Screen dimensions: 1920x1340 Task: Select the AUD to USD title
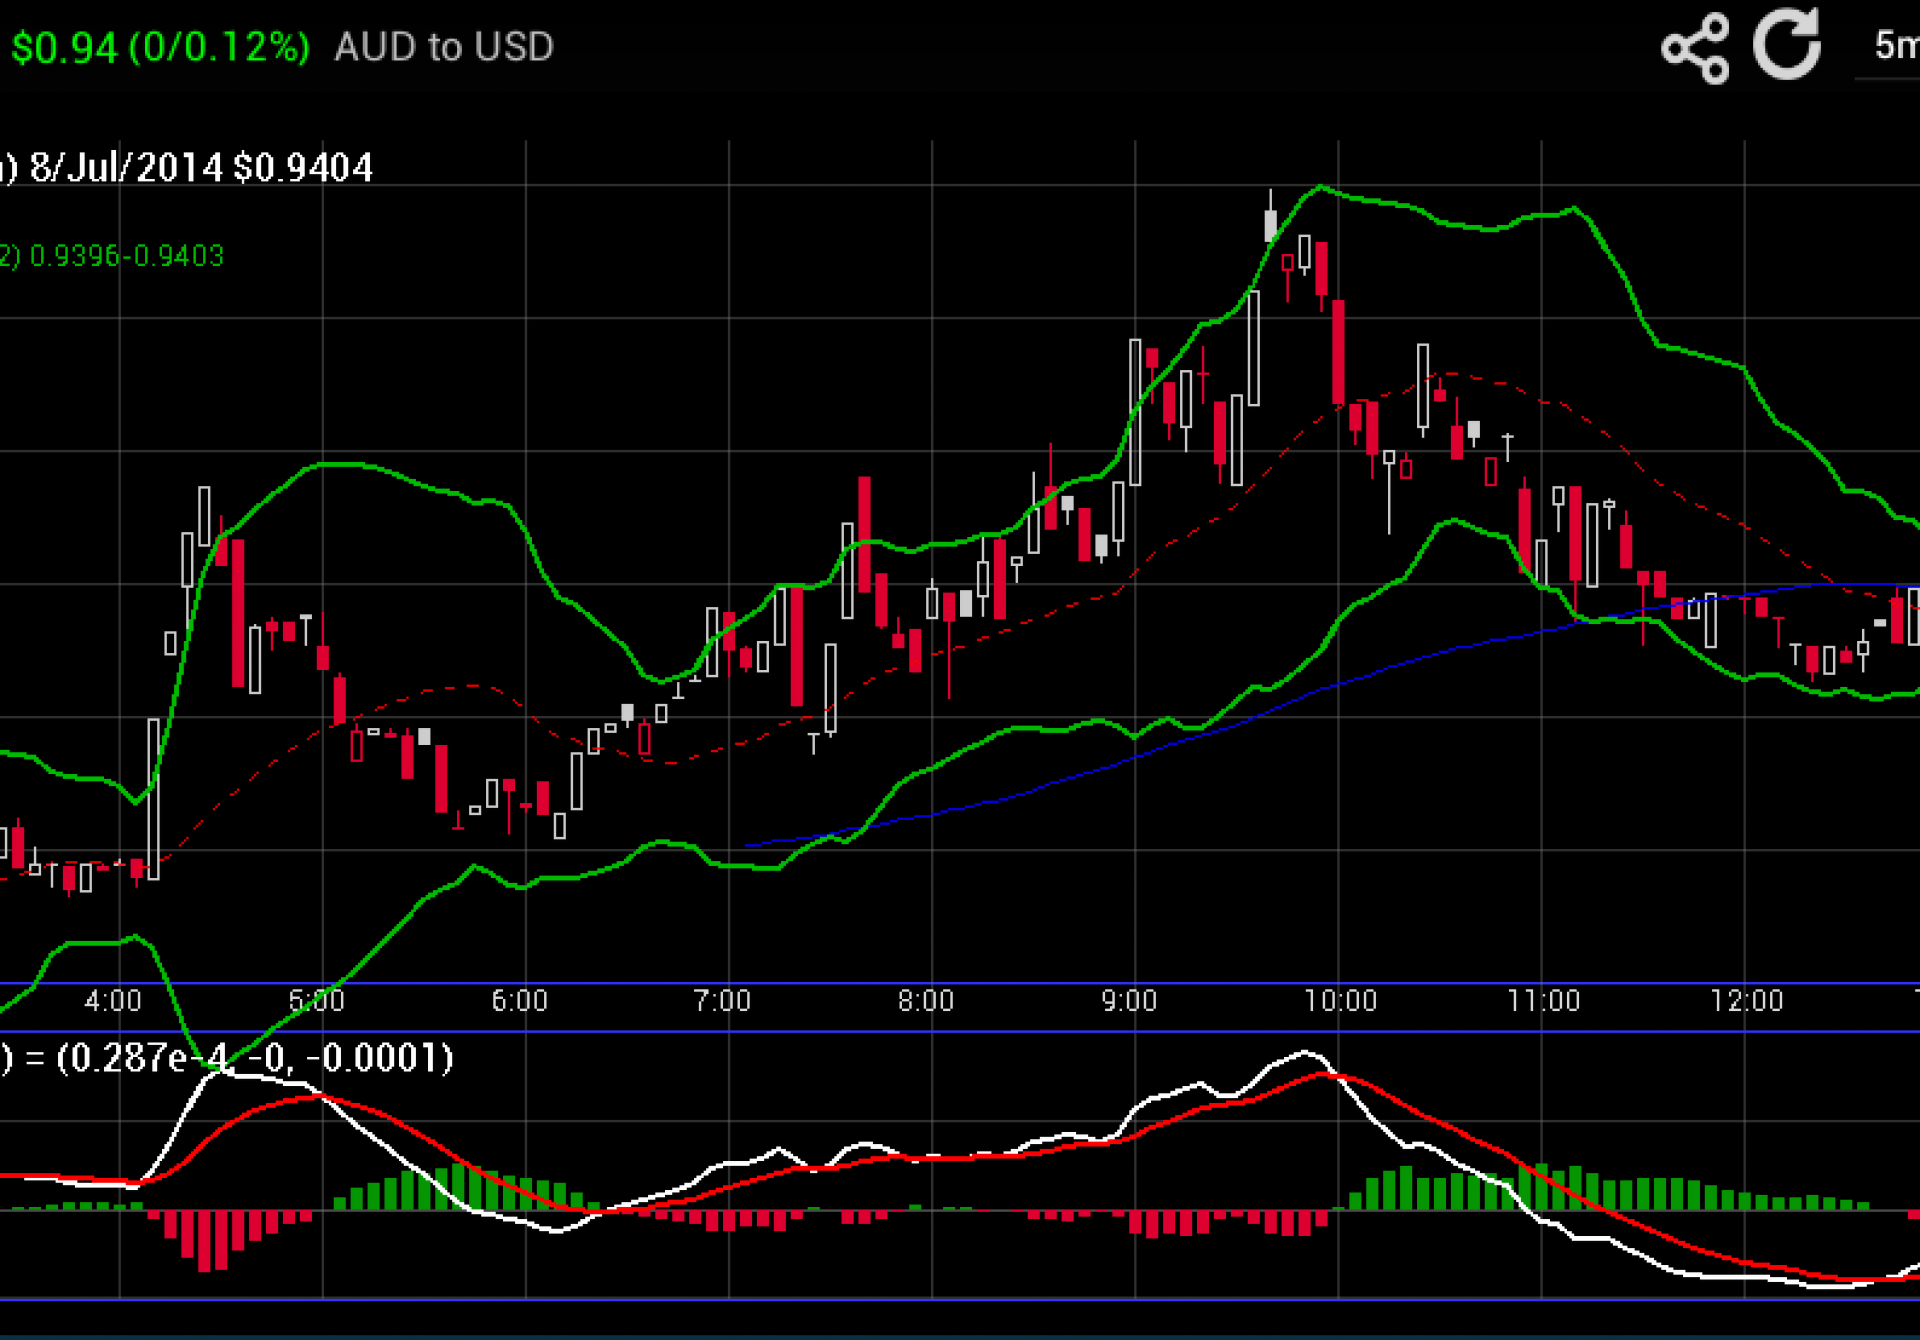coord(444,47)
